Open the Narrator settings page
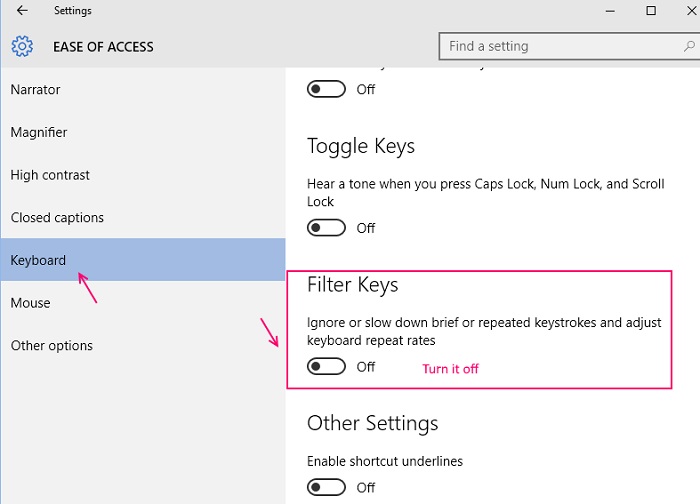This screenshot has height=504, width=700. tap(36, 90)
